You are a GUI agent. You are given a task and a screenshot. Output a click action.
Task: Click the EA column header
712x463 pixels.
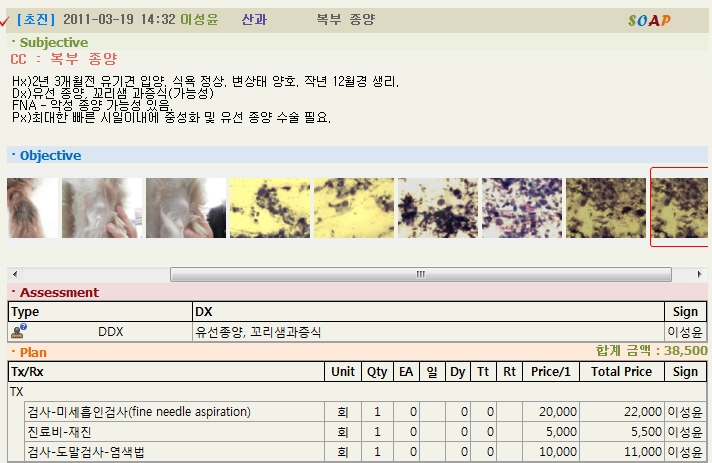[406, 372]
